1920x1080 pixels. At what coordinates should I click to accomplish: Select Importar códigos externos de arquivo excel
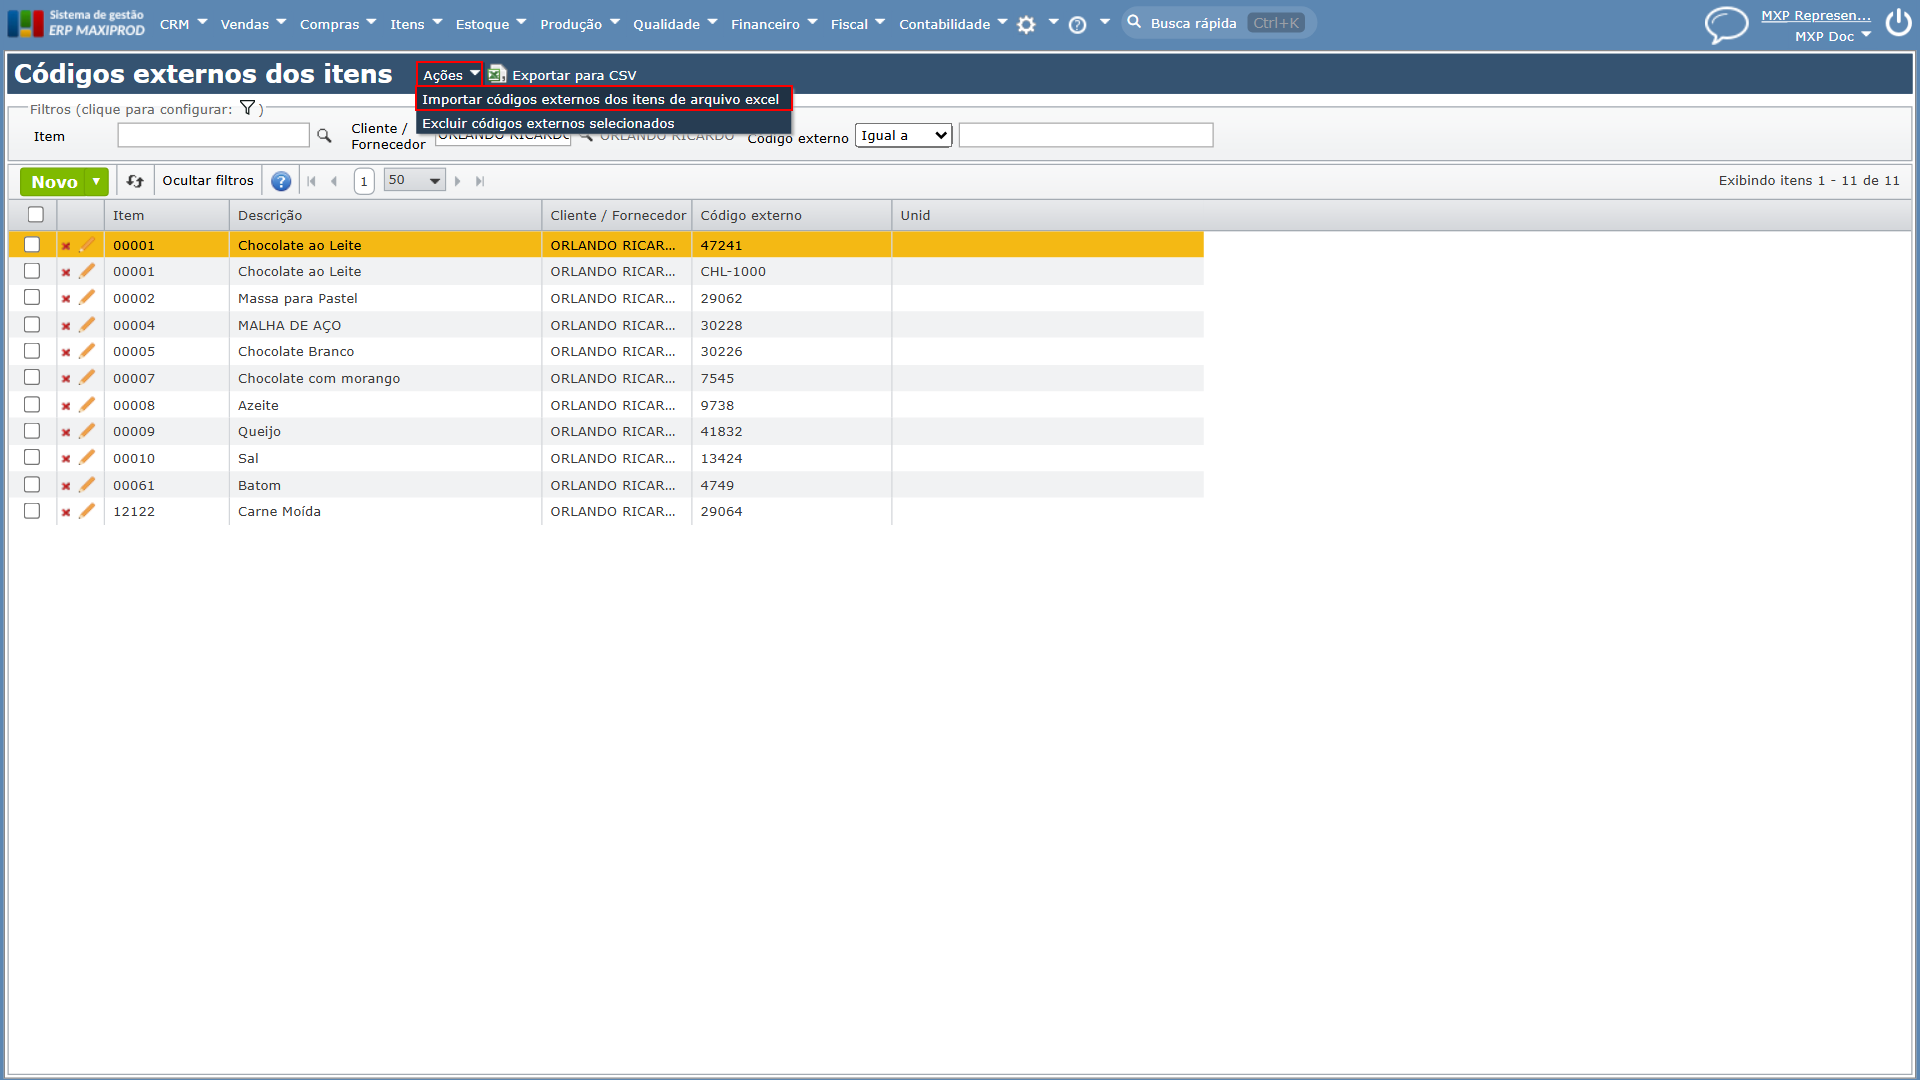(604, 99)
